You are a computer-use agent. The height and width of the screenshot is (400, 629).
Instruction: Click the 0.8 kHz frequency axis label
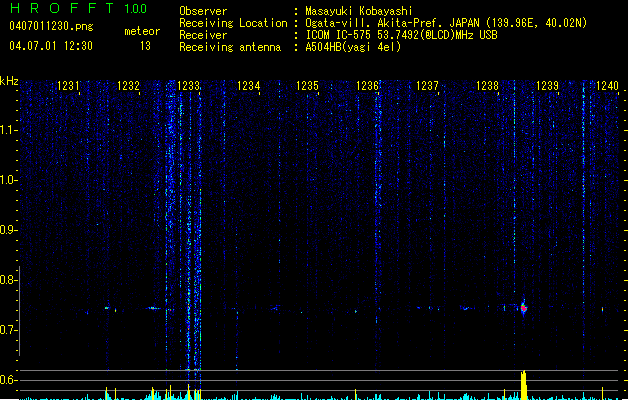tap(8, 280)
